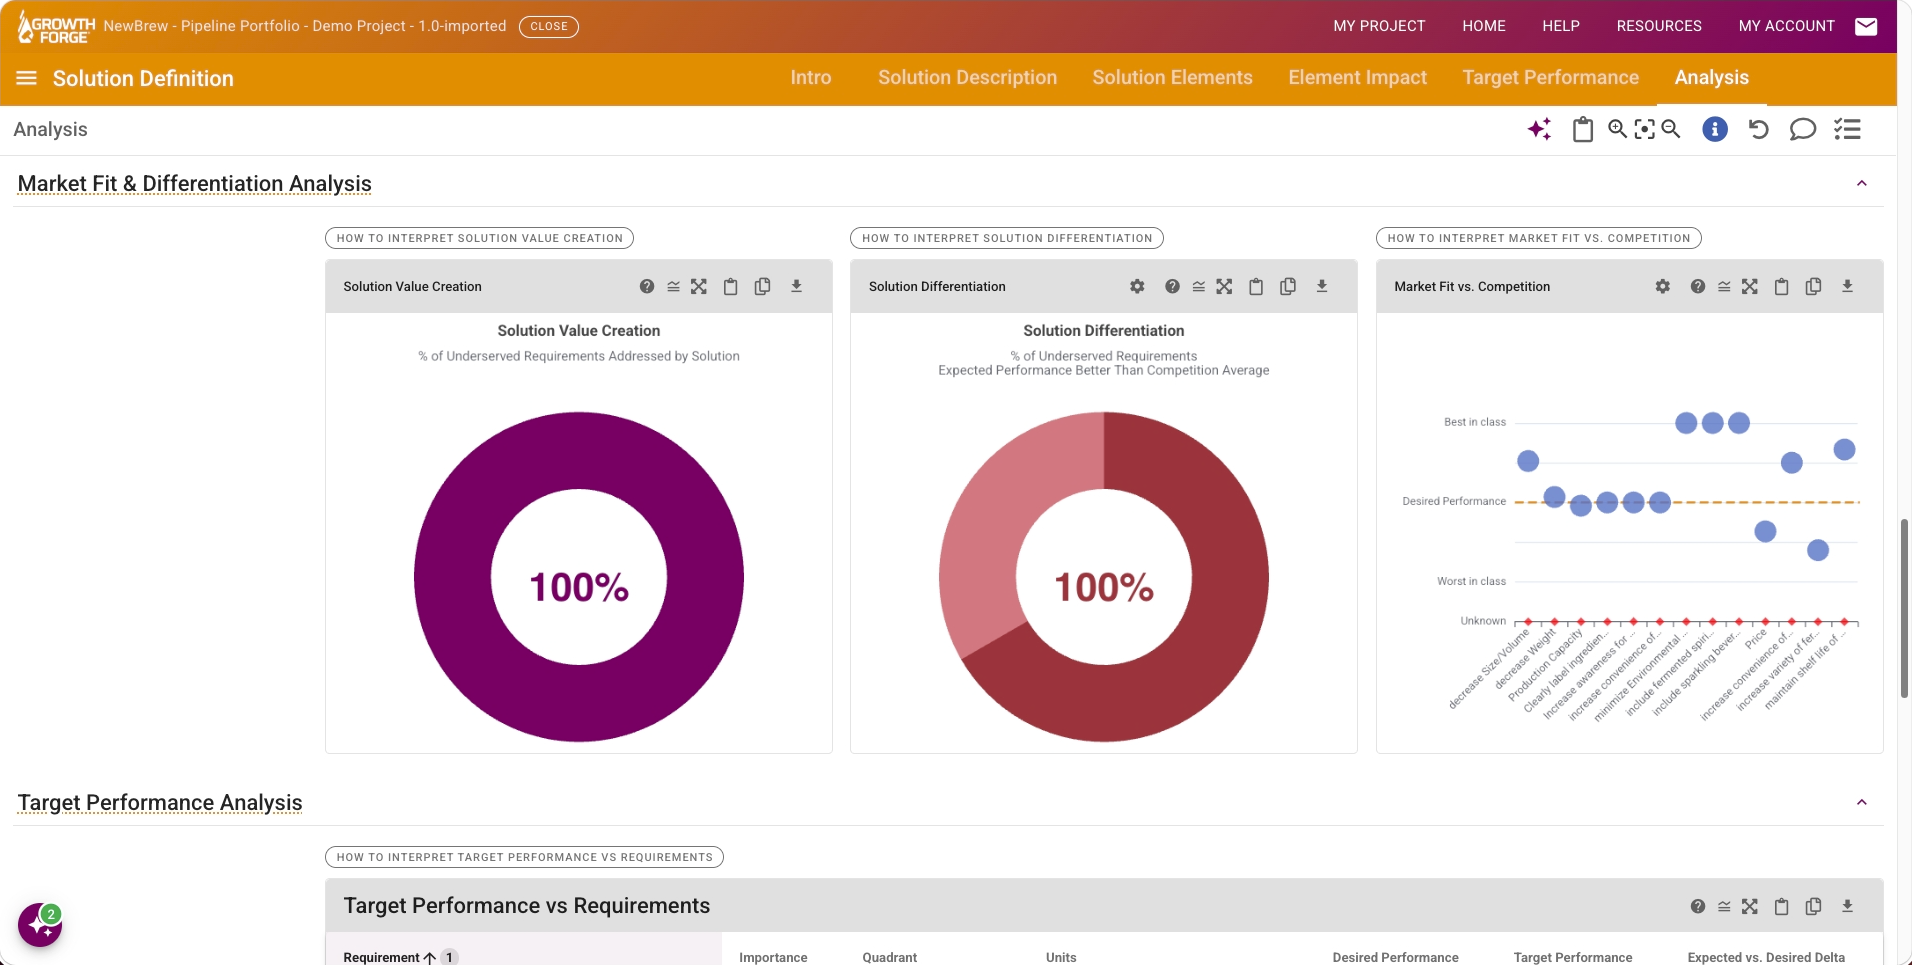Open How to Interpret Target Performance vs Requirements
Image resolution: width=1912 pixels, height=965 pixels.
pyautogui.click(x=525, y=857)
